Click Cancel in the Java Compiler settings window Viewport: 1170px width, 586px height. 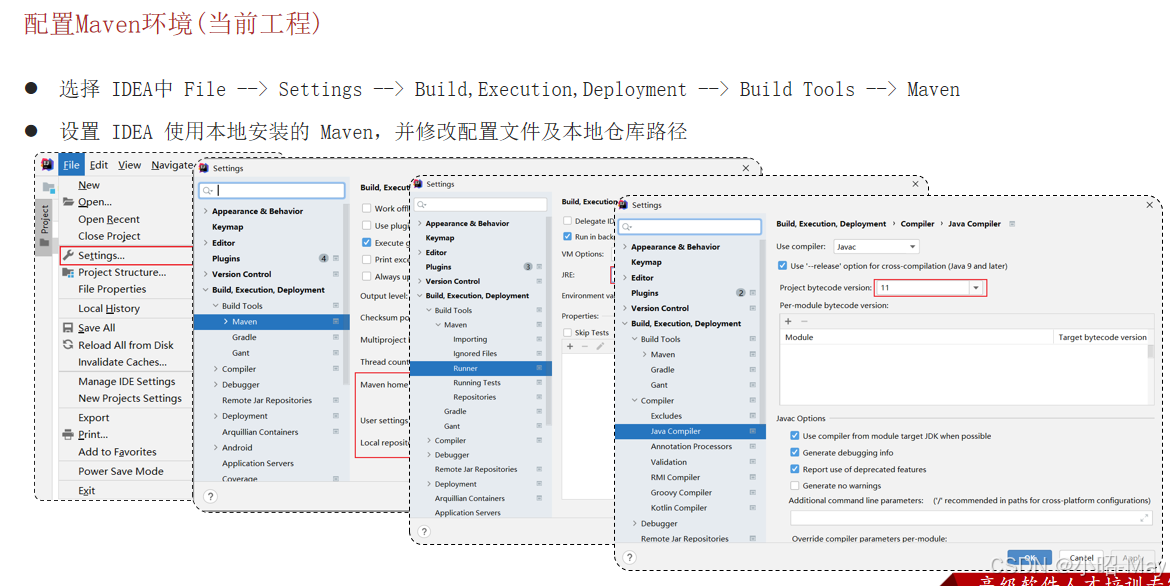click(1081, 558)
